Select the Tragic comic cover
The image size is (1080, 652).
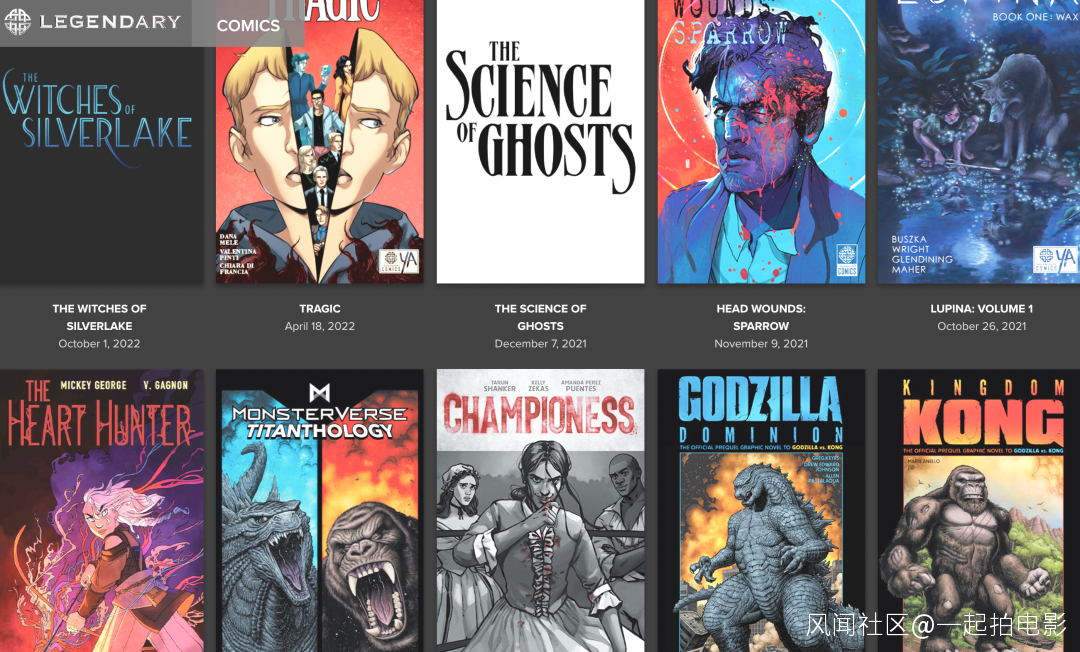click(x=320, y=142)
